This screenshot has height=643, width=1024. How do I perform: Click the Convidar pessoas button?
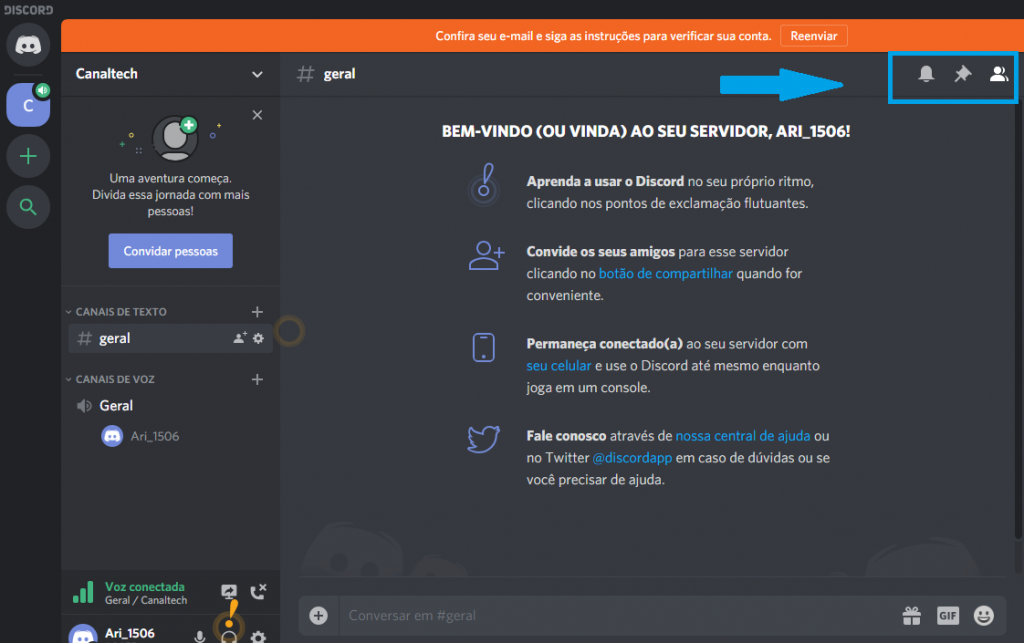pyautogui.click(x=170, y=251)
